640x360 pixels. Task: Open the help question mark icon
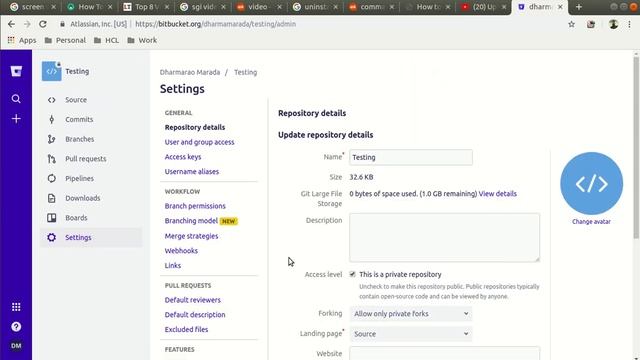[x=16, y=327]
